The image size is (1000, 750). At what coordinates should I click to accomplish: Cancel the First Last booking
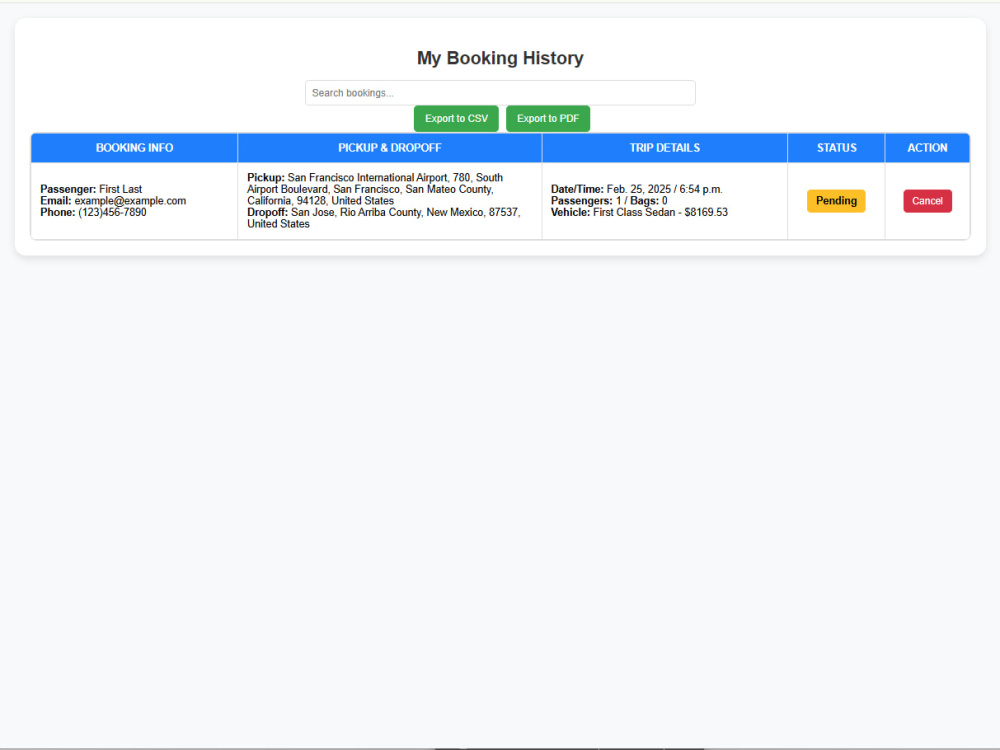(927, 201)
